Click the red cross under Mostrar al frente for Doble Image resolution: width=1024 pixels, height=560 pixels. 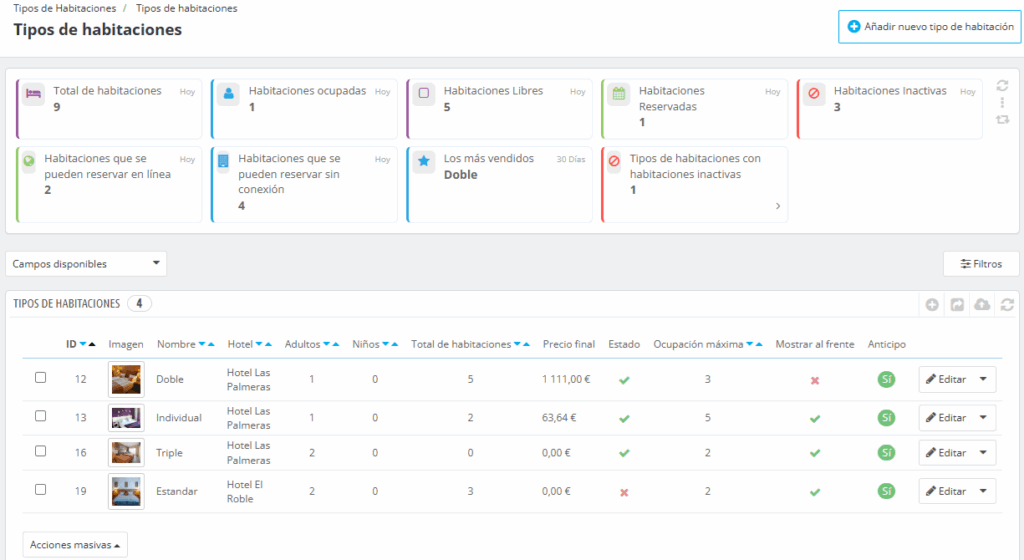point(814,380)
